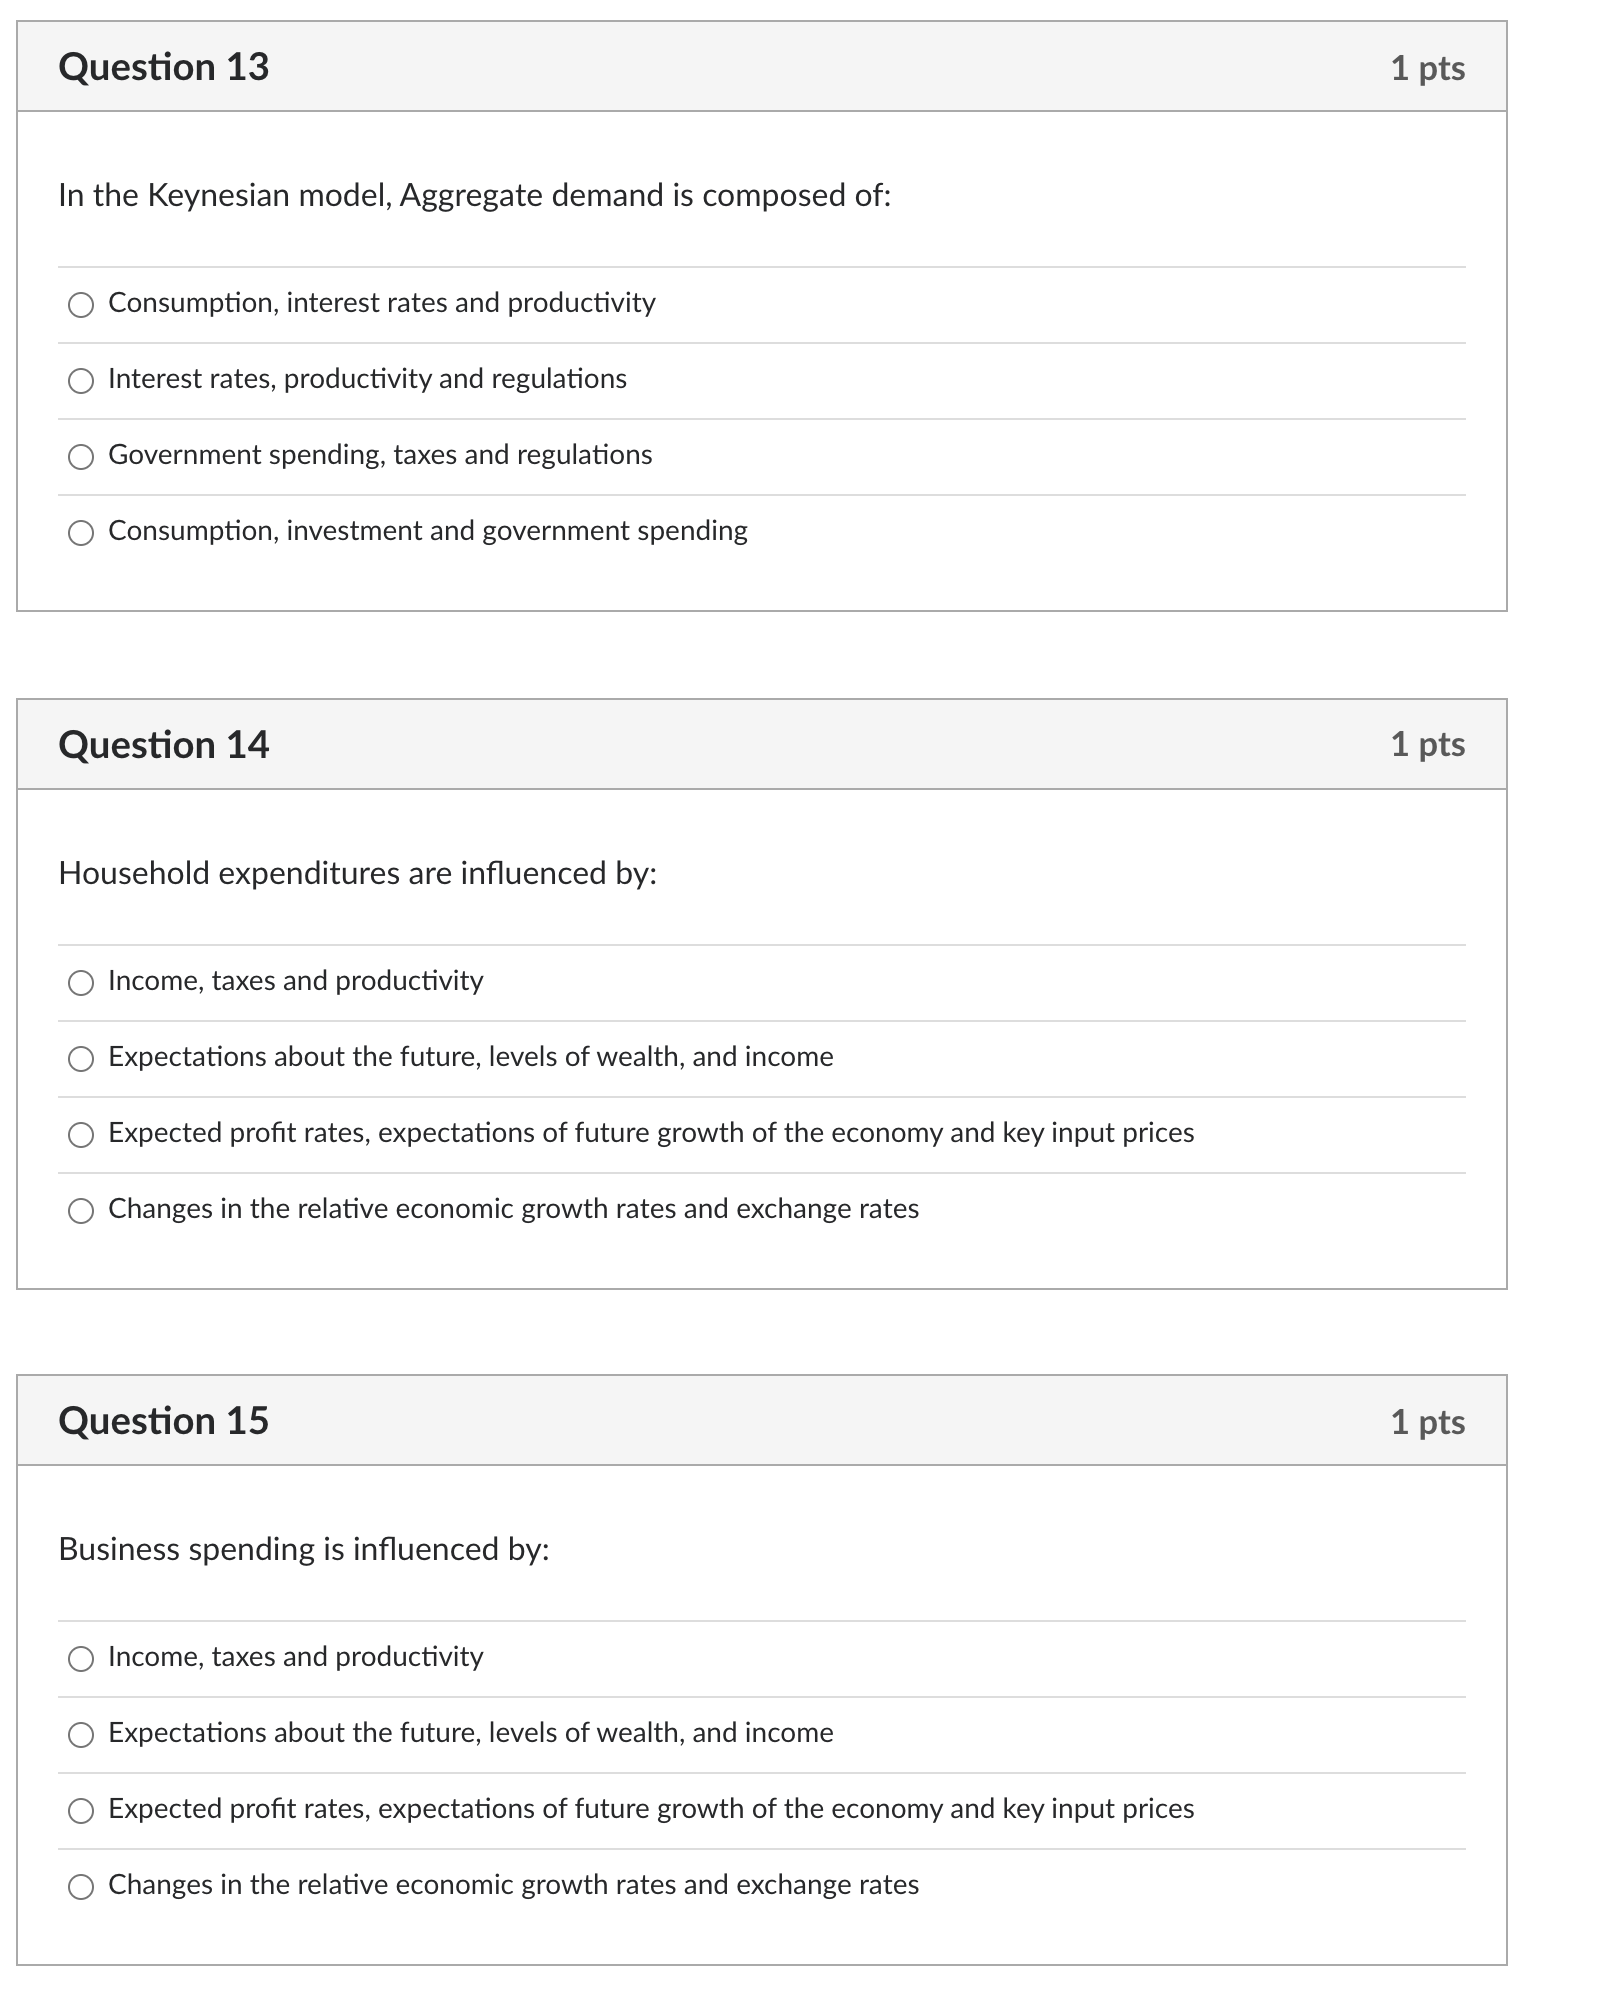Select 'Expectations about the future' answer in Question 15
Image resolution: width=1600 pixels, height=1990 pixels.
[x=81, y=1735]
